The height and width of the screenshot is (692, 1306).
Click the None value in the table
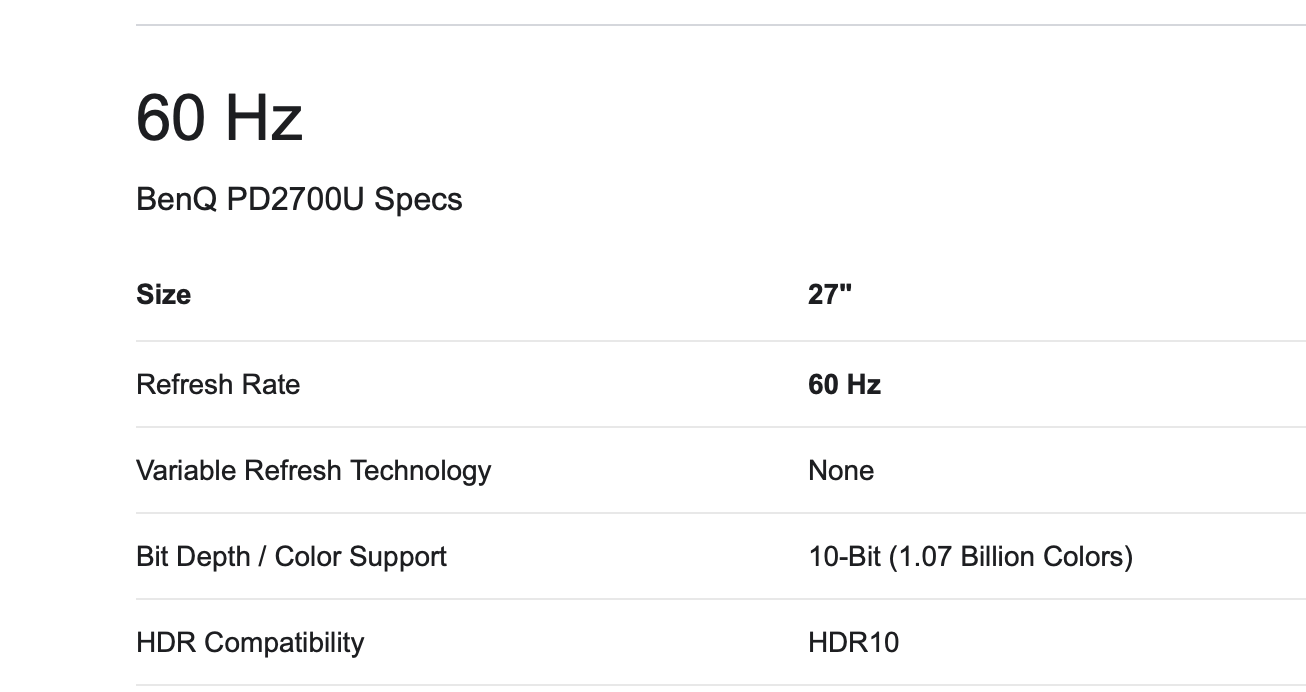[x=840, y=471]
